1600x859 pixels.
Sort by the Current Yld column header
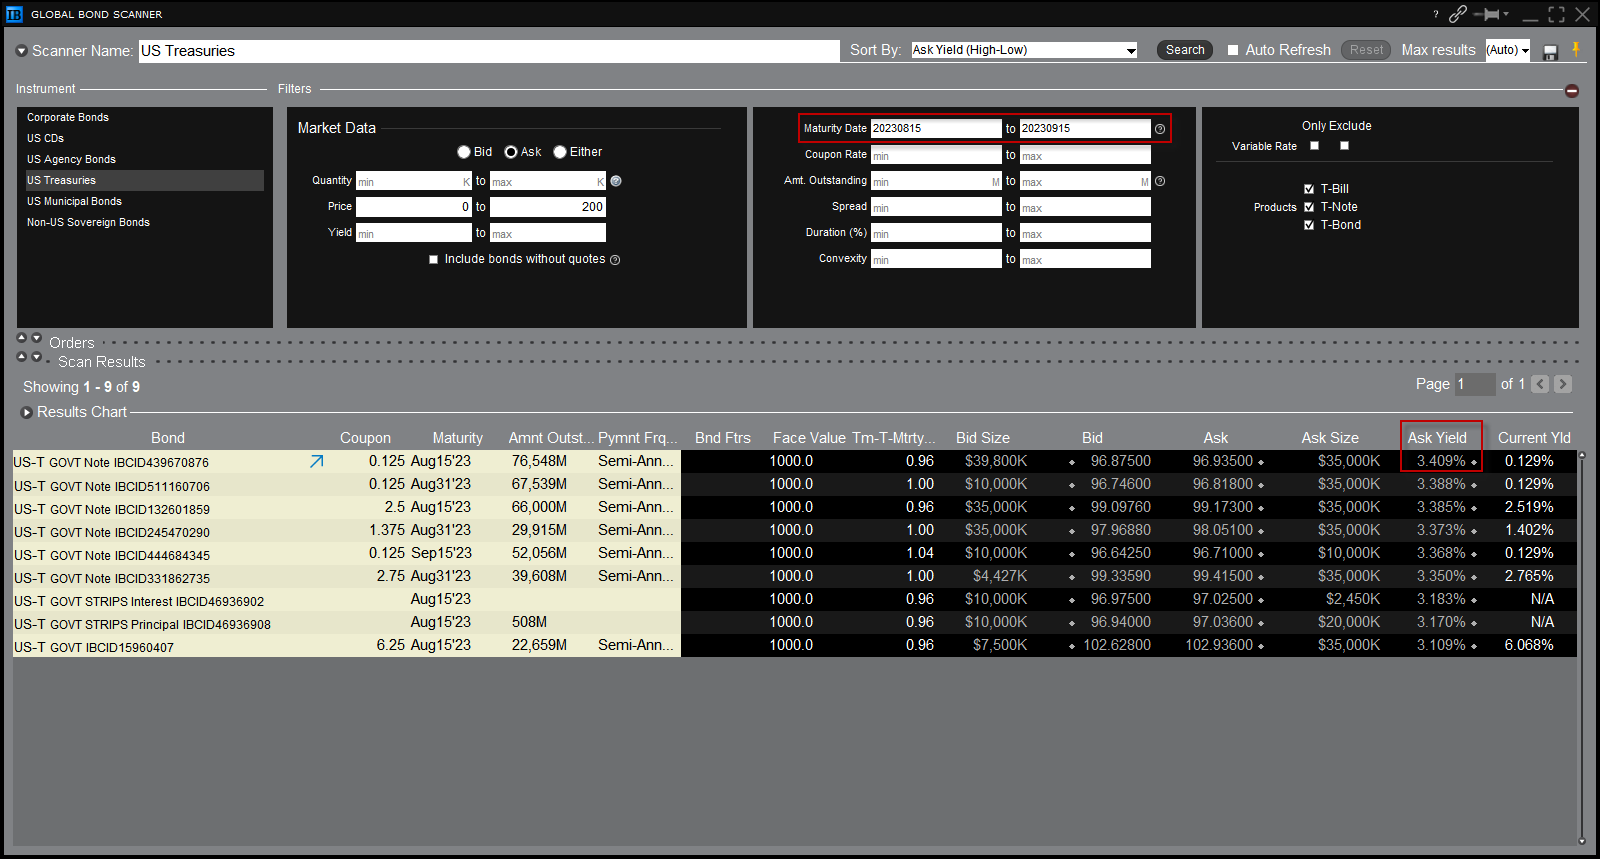(1534, 438)
